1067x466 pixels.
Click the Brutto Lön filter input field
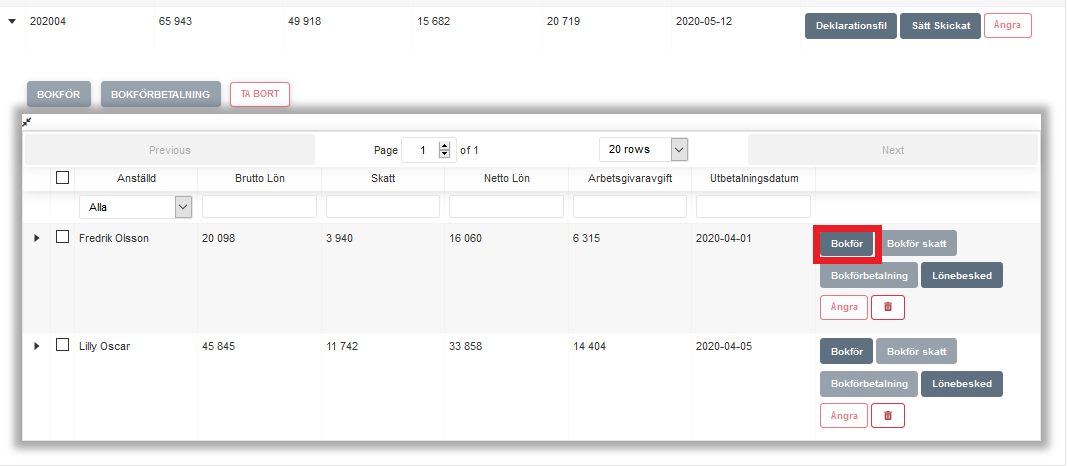click(259, 206)
